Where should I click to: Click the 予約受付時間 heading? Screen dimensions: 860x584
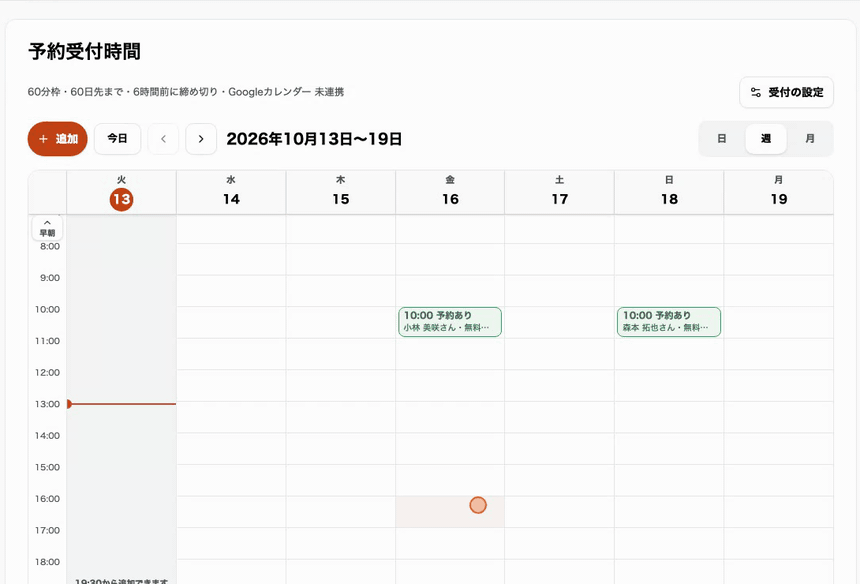[84, 52]
